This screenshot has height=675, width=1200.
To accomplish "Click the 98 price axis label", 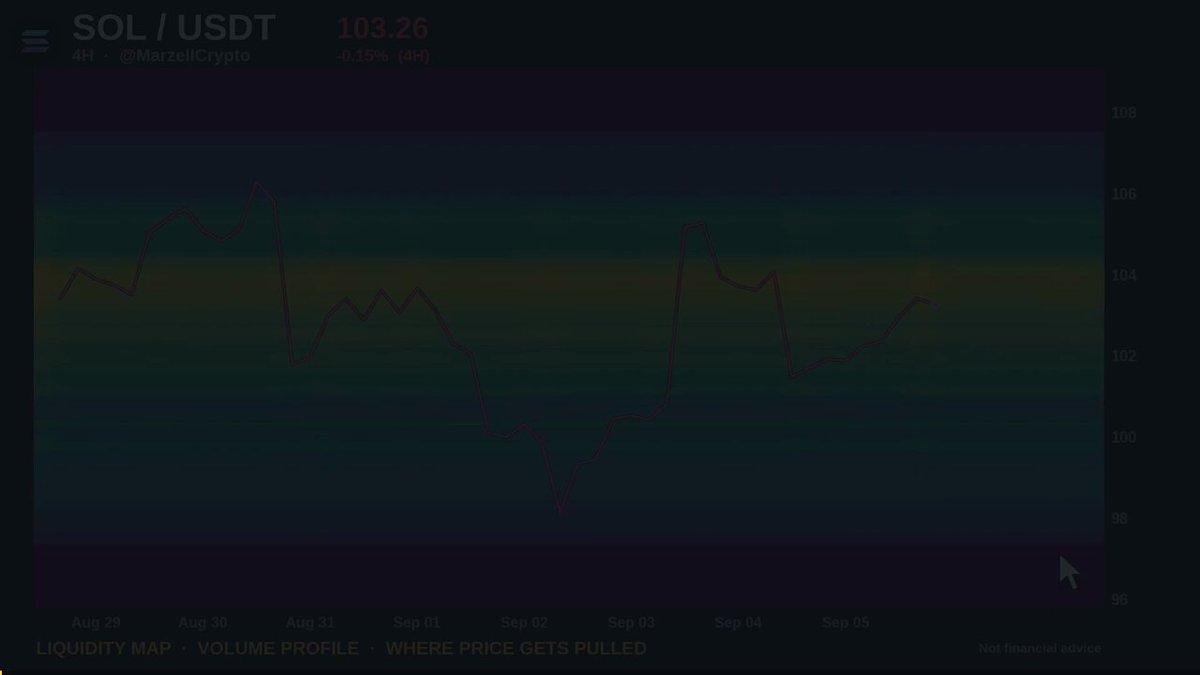I will point(1120,518).
